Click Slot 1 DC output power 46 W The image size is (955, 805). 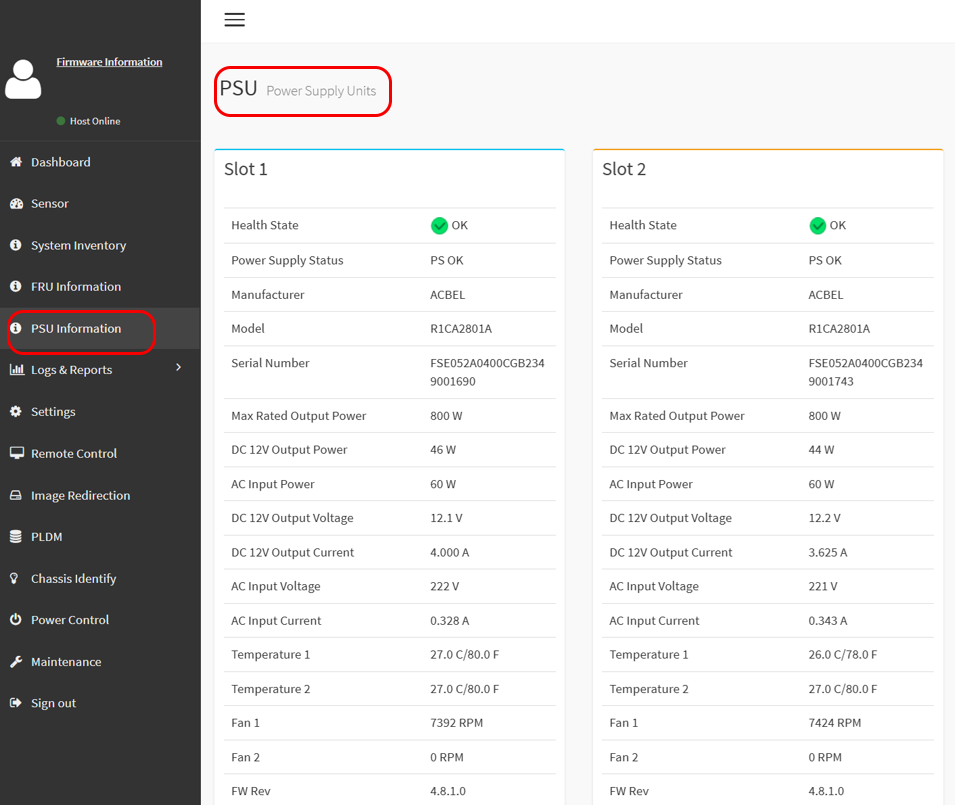point(443,450)
